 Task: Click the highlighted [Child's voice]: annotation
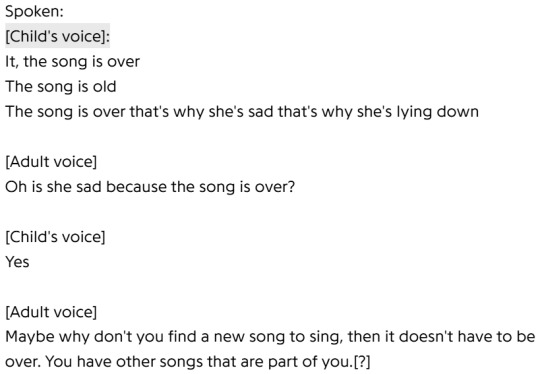58,36
